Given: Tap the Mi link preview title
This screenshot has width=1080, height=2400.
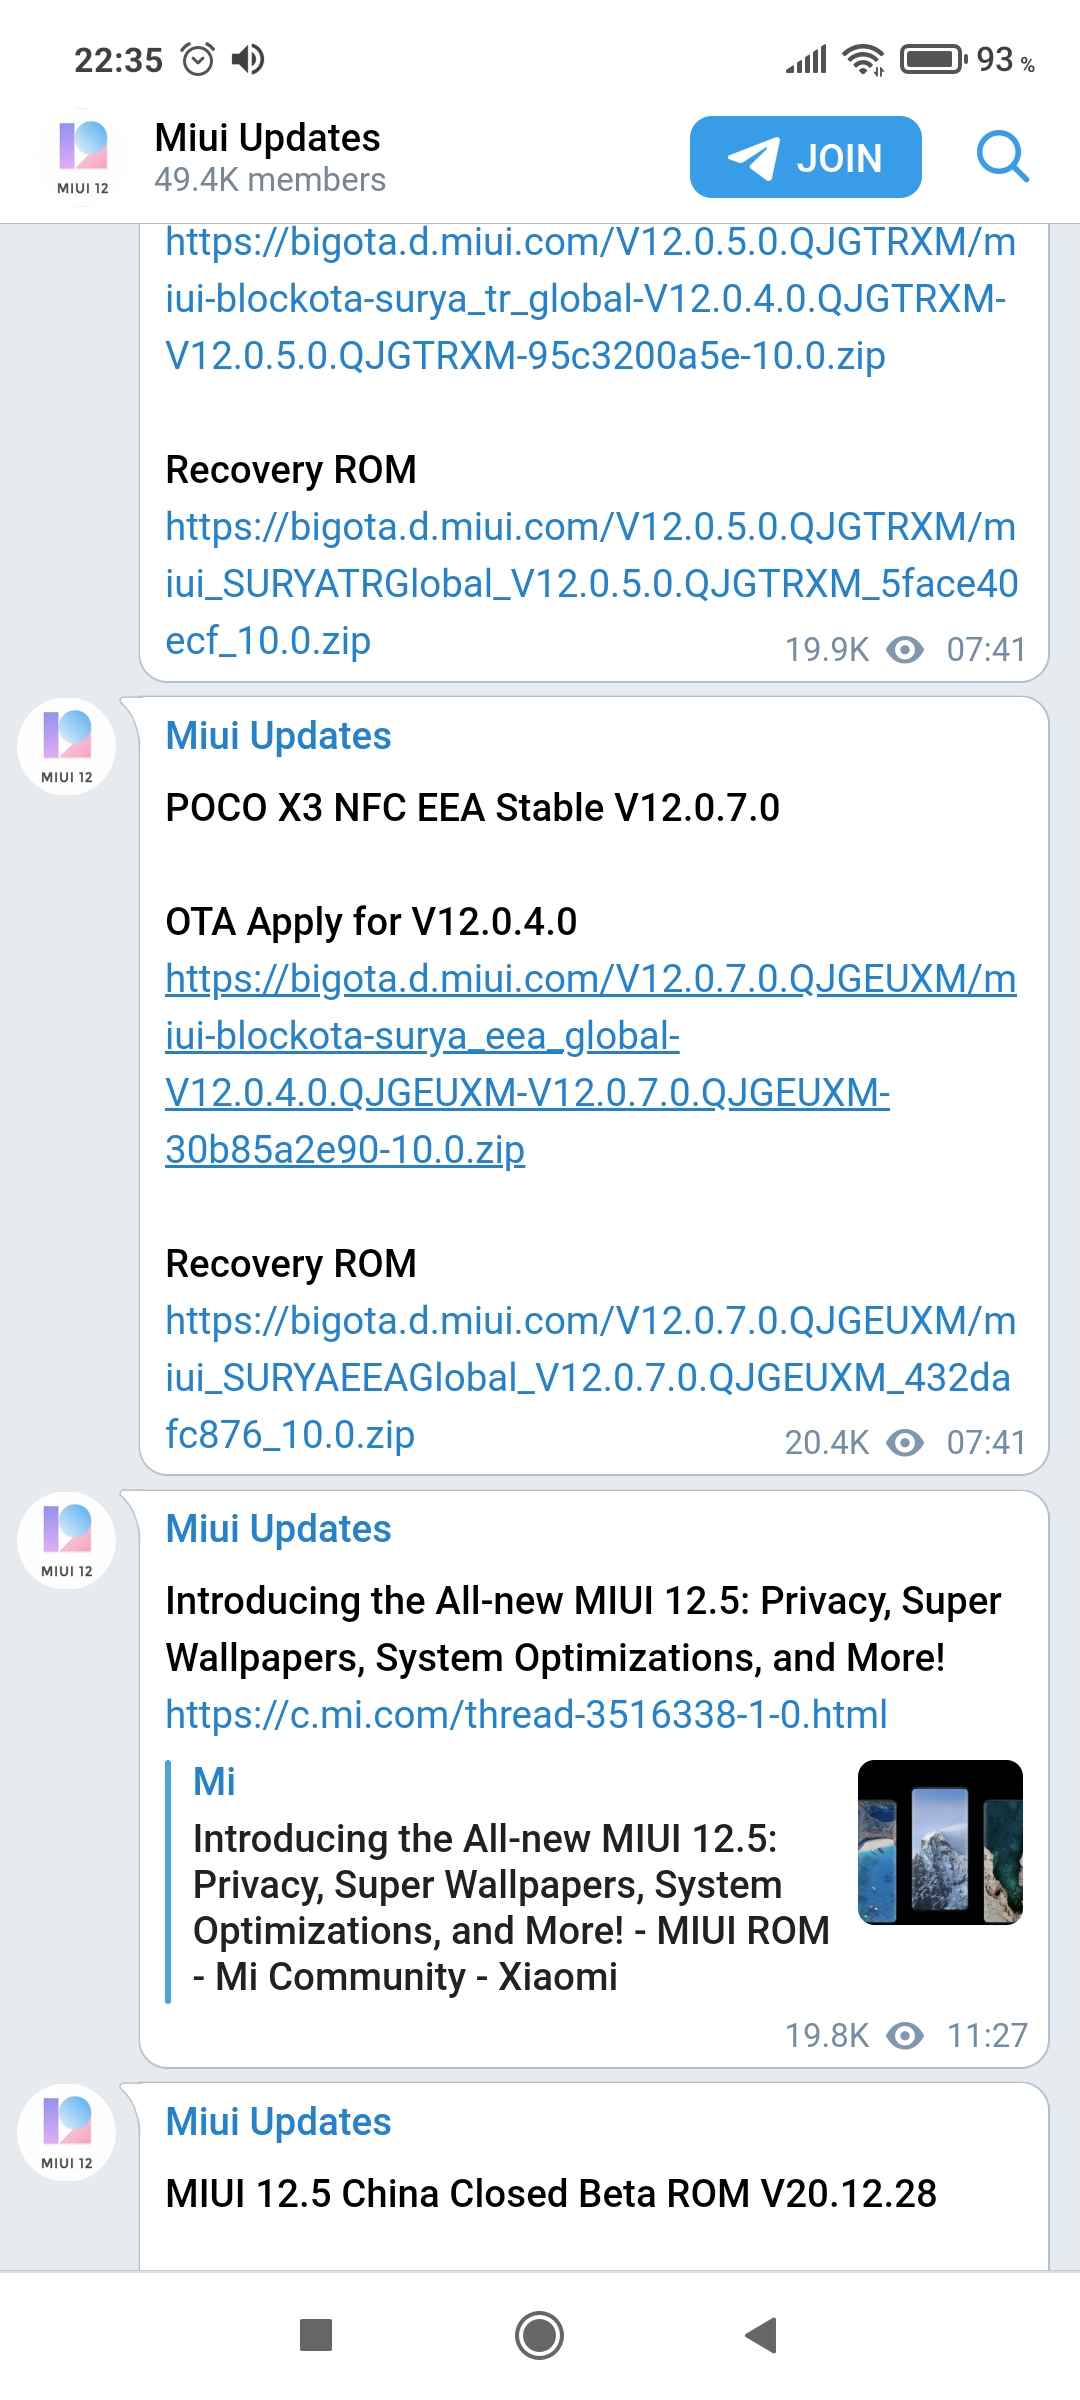Looking at the screenshot, I should [x=214, y=1782].
